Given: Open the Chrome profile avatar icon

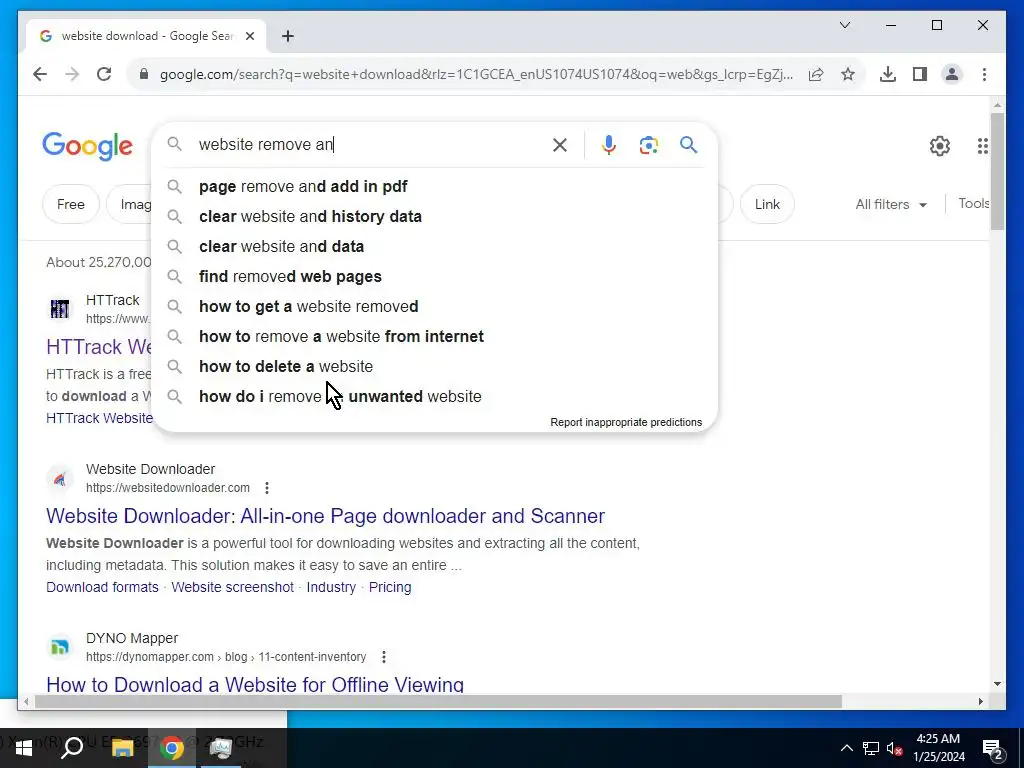Looking at the screenshot, I should [x=952, y=74].
